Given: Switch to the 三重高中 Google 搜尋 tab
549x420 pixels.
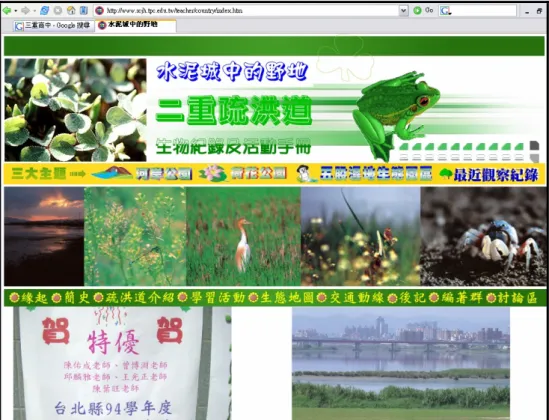Looking at the screenshot, I should pyautogui.click(x=53, y=26).
